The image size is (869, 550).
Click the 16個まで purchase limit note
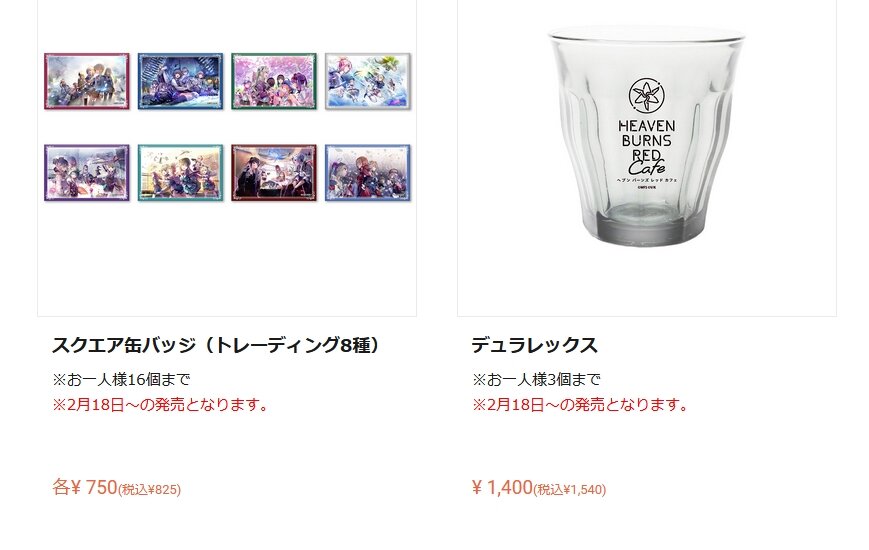click(121, 380)
